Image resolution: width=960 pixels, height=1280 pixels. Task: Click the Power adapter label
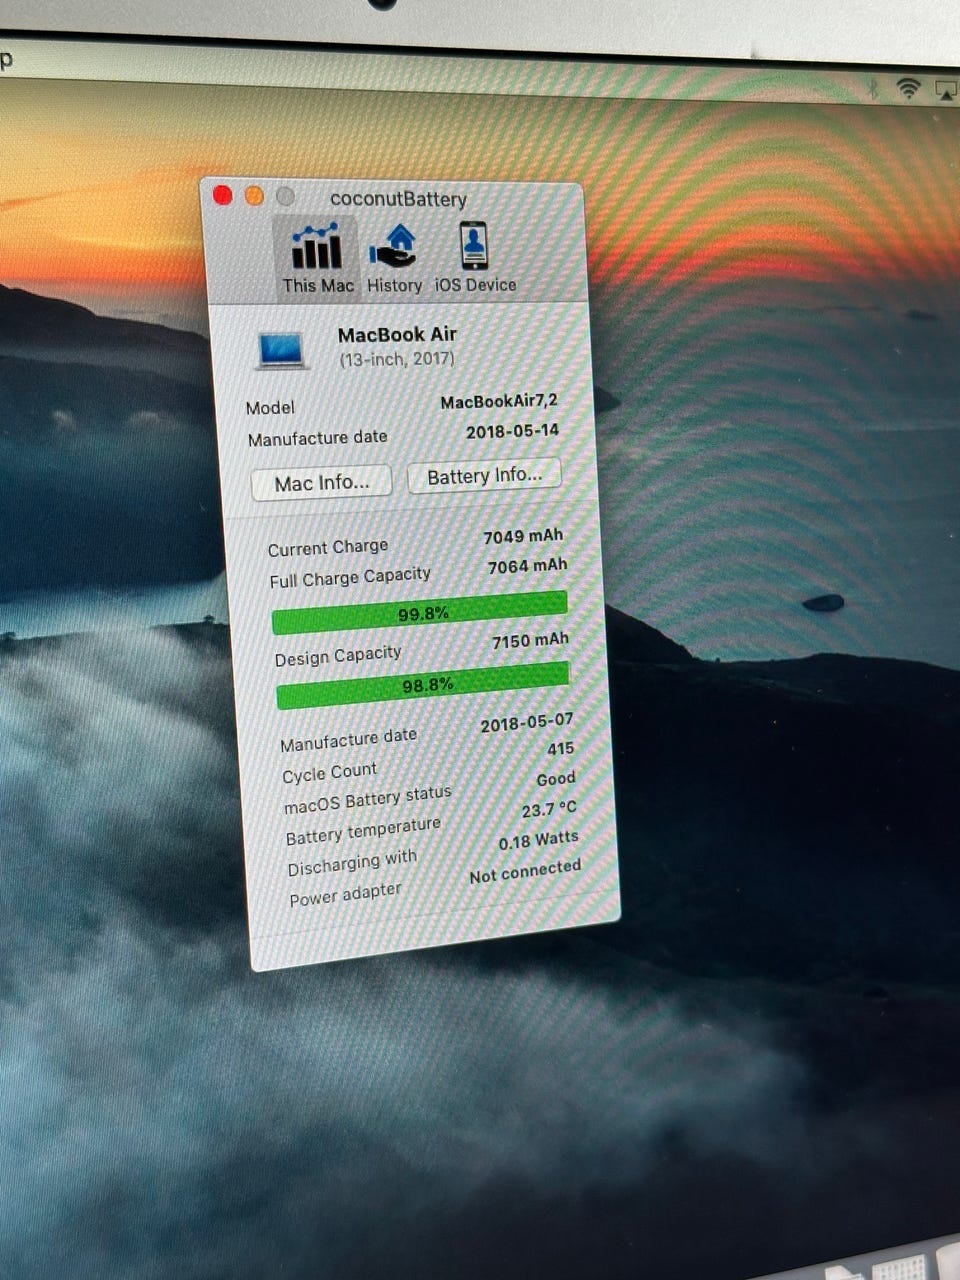coord(345,895)
